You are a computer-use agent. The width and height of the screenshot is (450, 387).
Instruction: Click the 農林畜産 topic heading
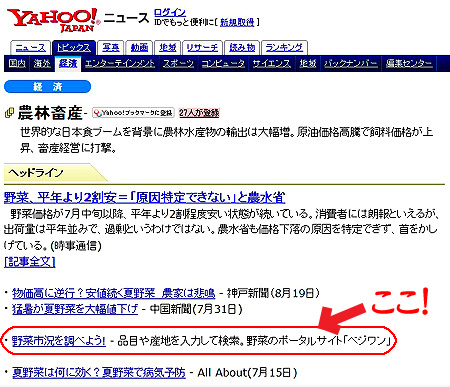tap(50, 113)
